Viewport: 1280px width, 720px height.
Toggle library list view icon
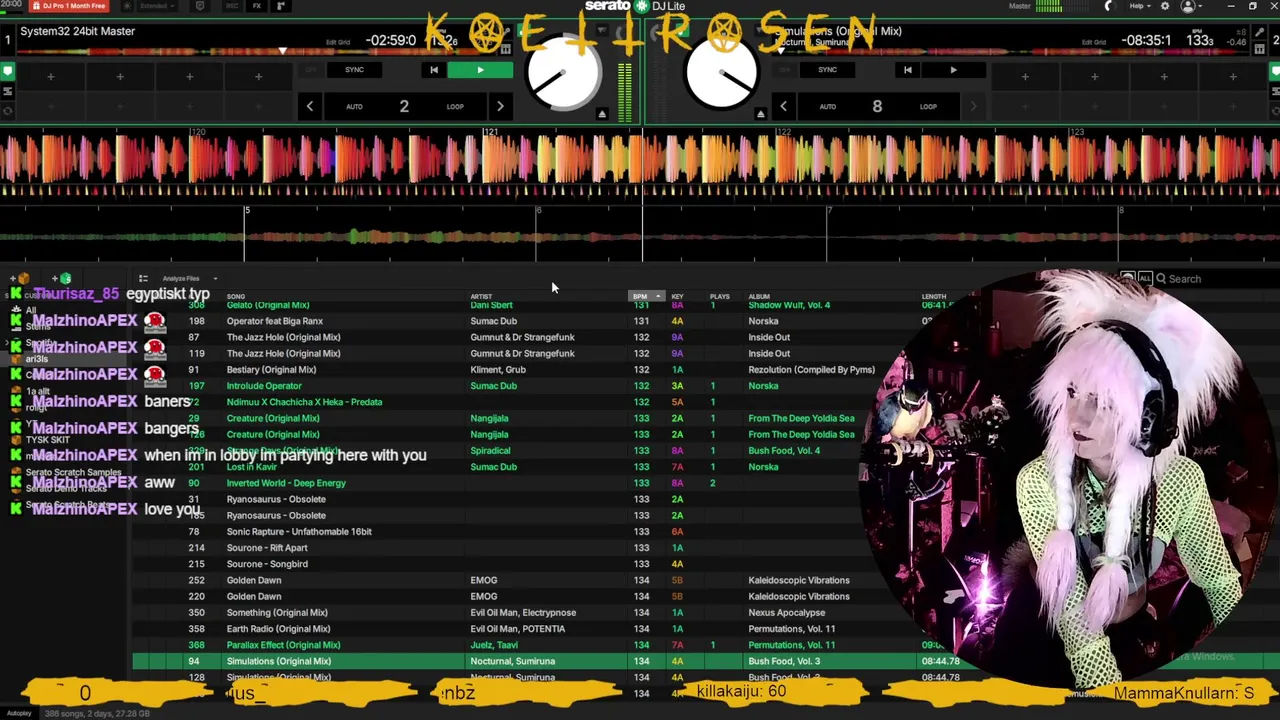tap(143, 279)
